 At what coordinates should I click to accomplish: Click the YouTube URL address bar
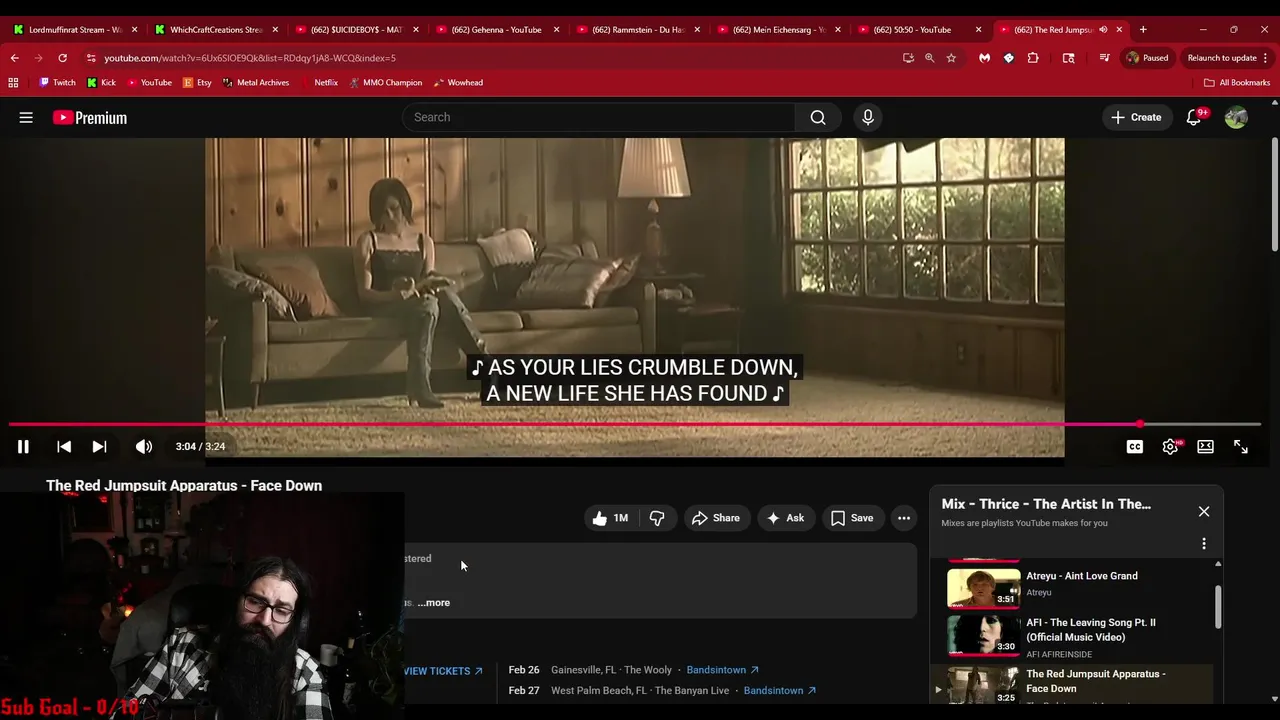click(x=500, y=58)
